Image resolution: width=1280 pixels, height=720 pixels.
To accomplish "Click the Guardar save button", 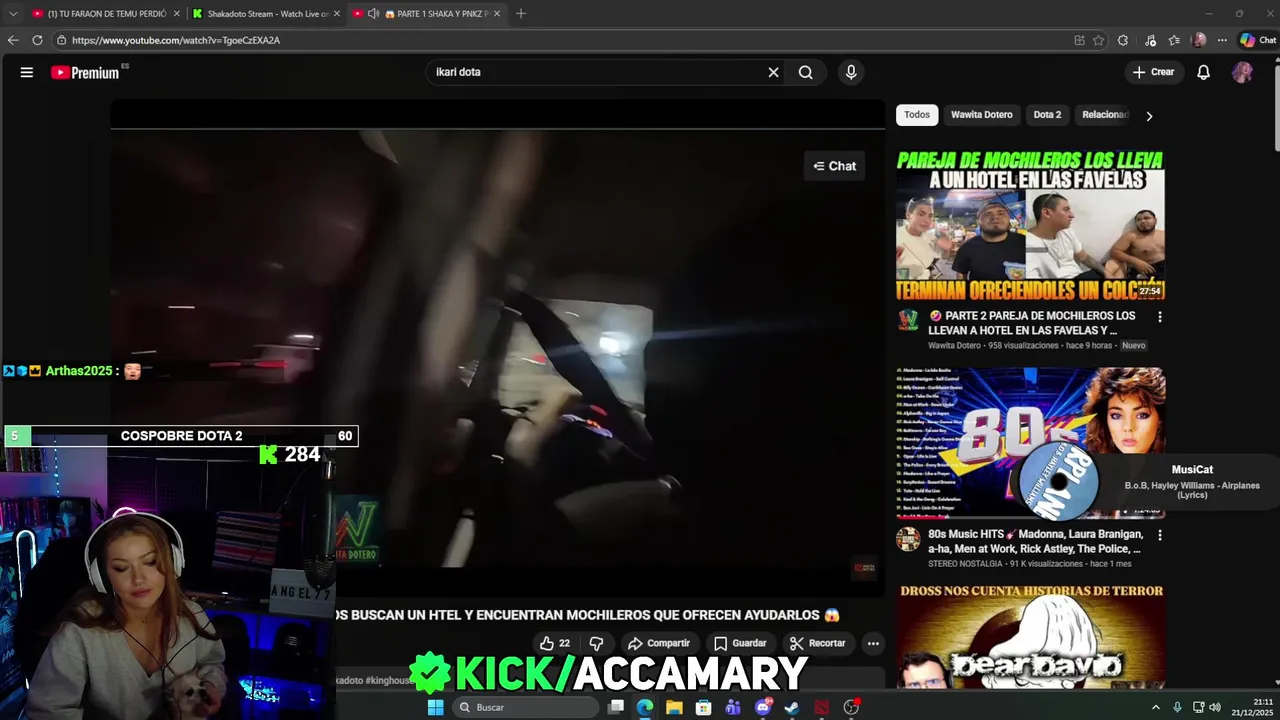I will 740,643.
